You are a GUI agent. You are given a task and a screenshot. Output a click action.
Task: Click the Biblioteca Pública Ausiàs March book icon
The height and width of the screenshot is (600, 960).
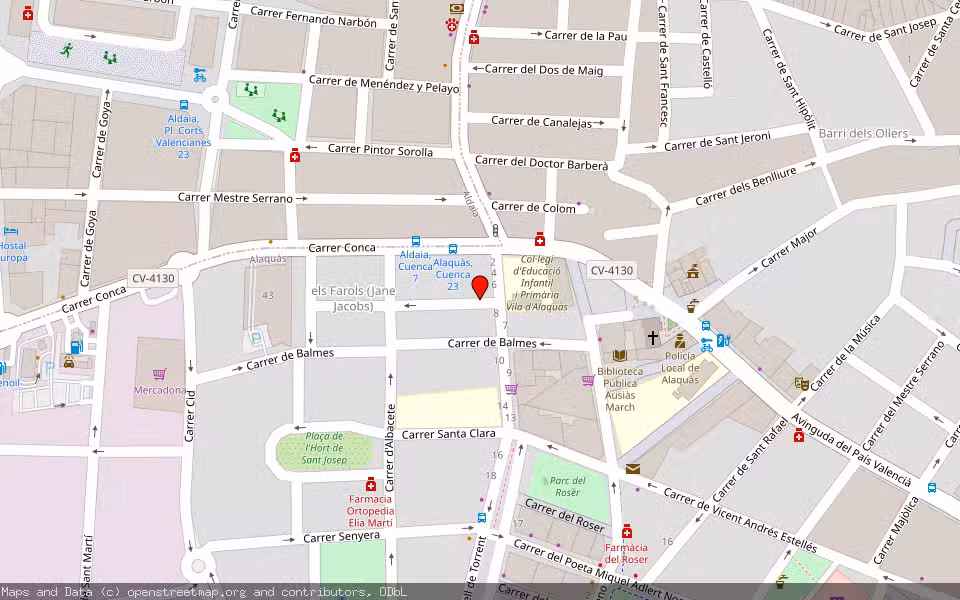620,356
